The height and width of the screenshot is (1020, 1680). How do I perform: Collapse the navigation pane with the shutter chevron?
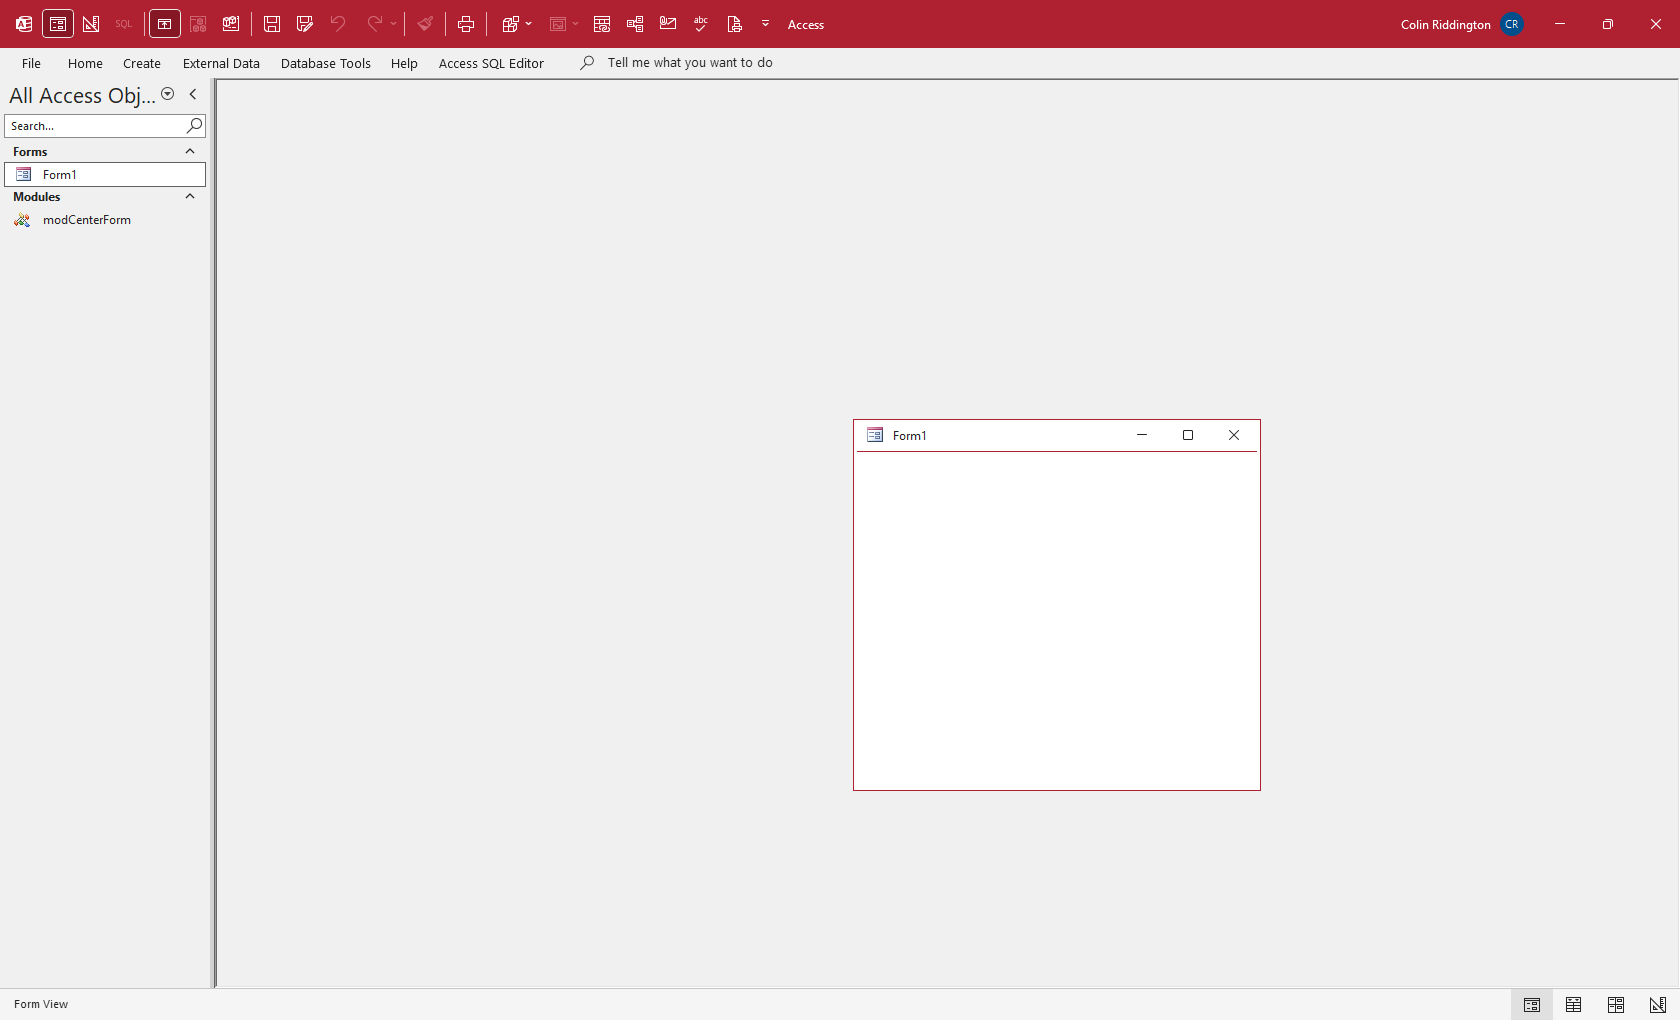click(x=193, y=94)
